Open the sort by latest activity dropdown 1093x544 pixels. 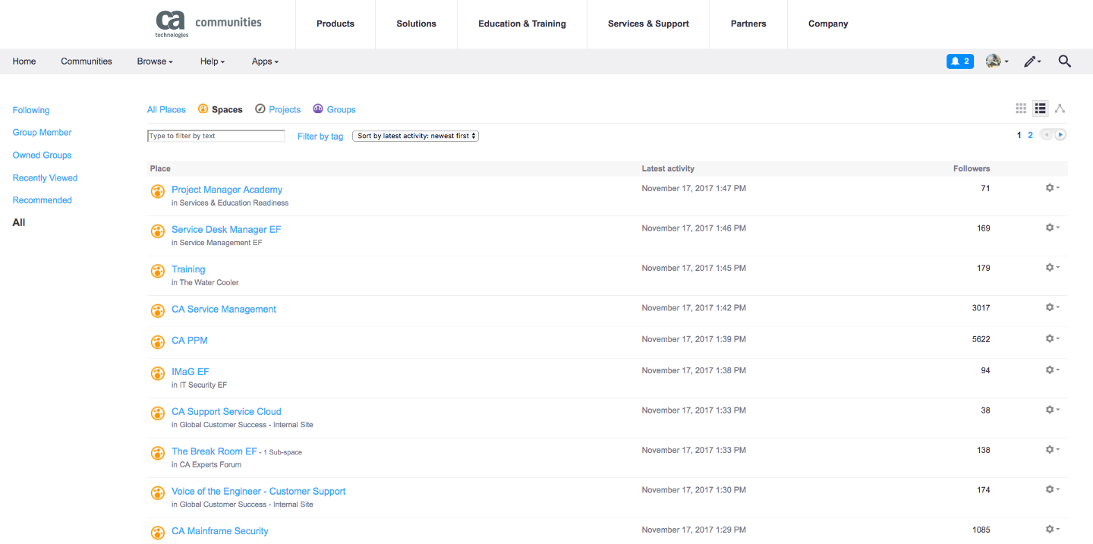415,136
